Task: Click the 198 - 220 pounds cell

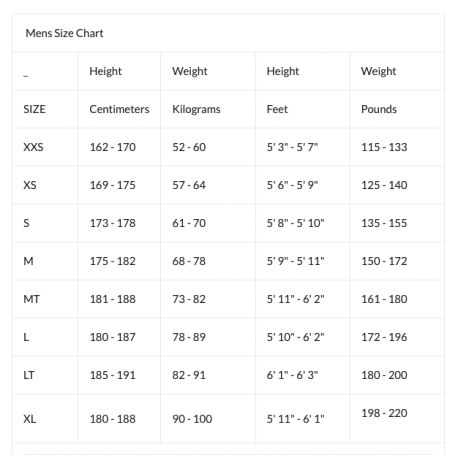Action: tap(384, 413)
